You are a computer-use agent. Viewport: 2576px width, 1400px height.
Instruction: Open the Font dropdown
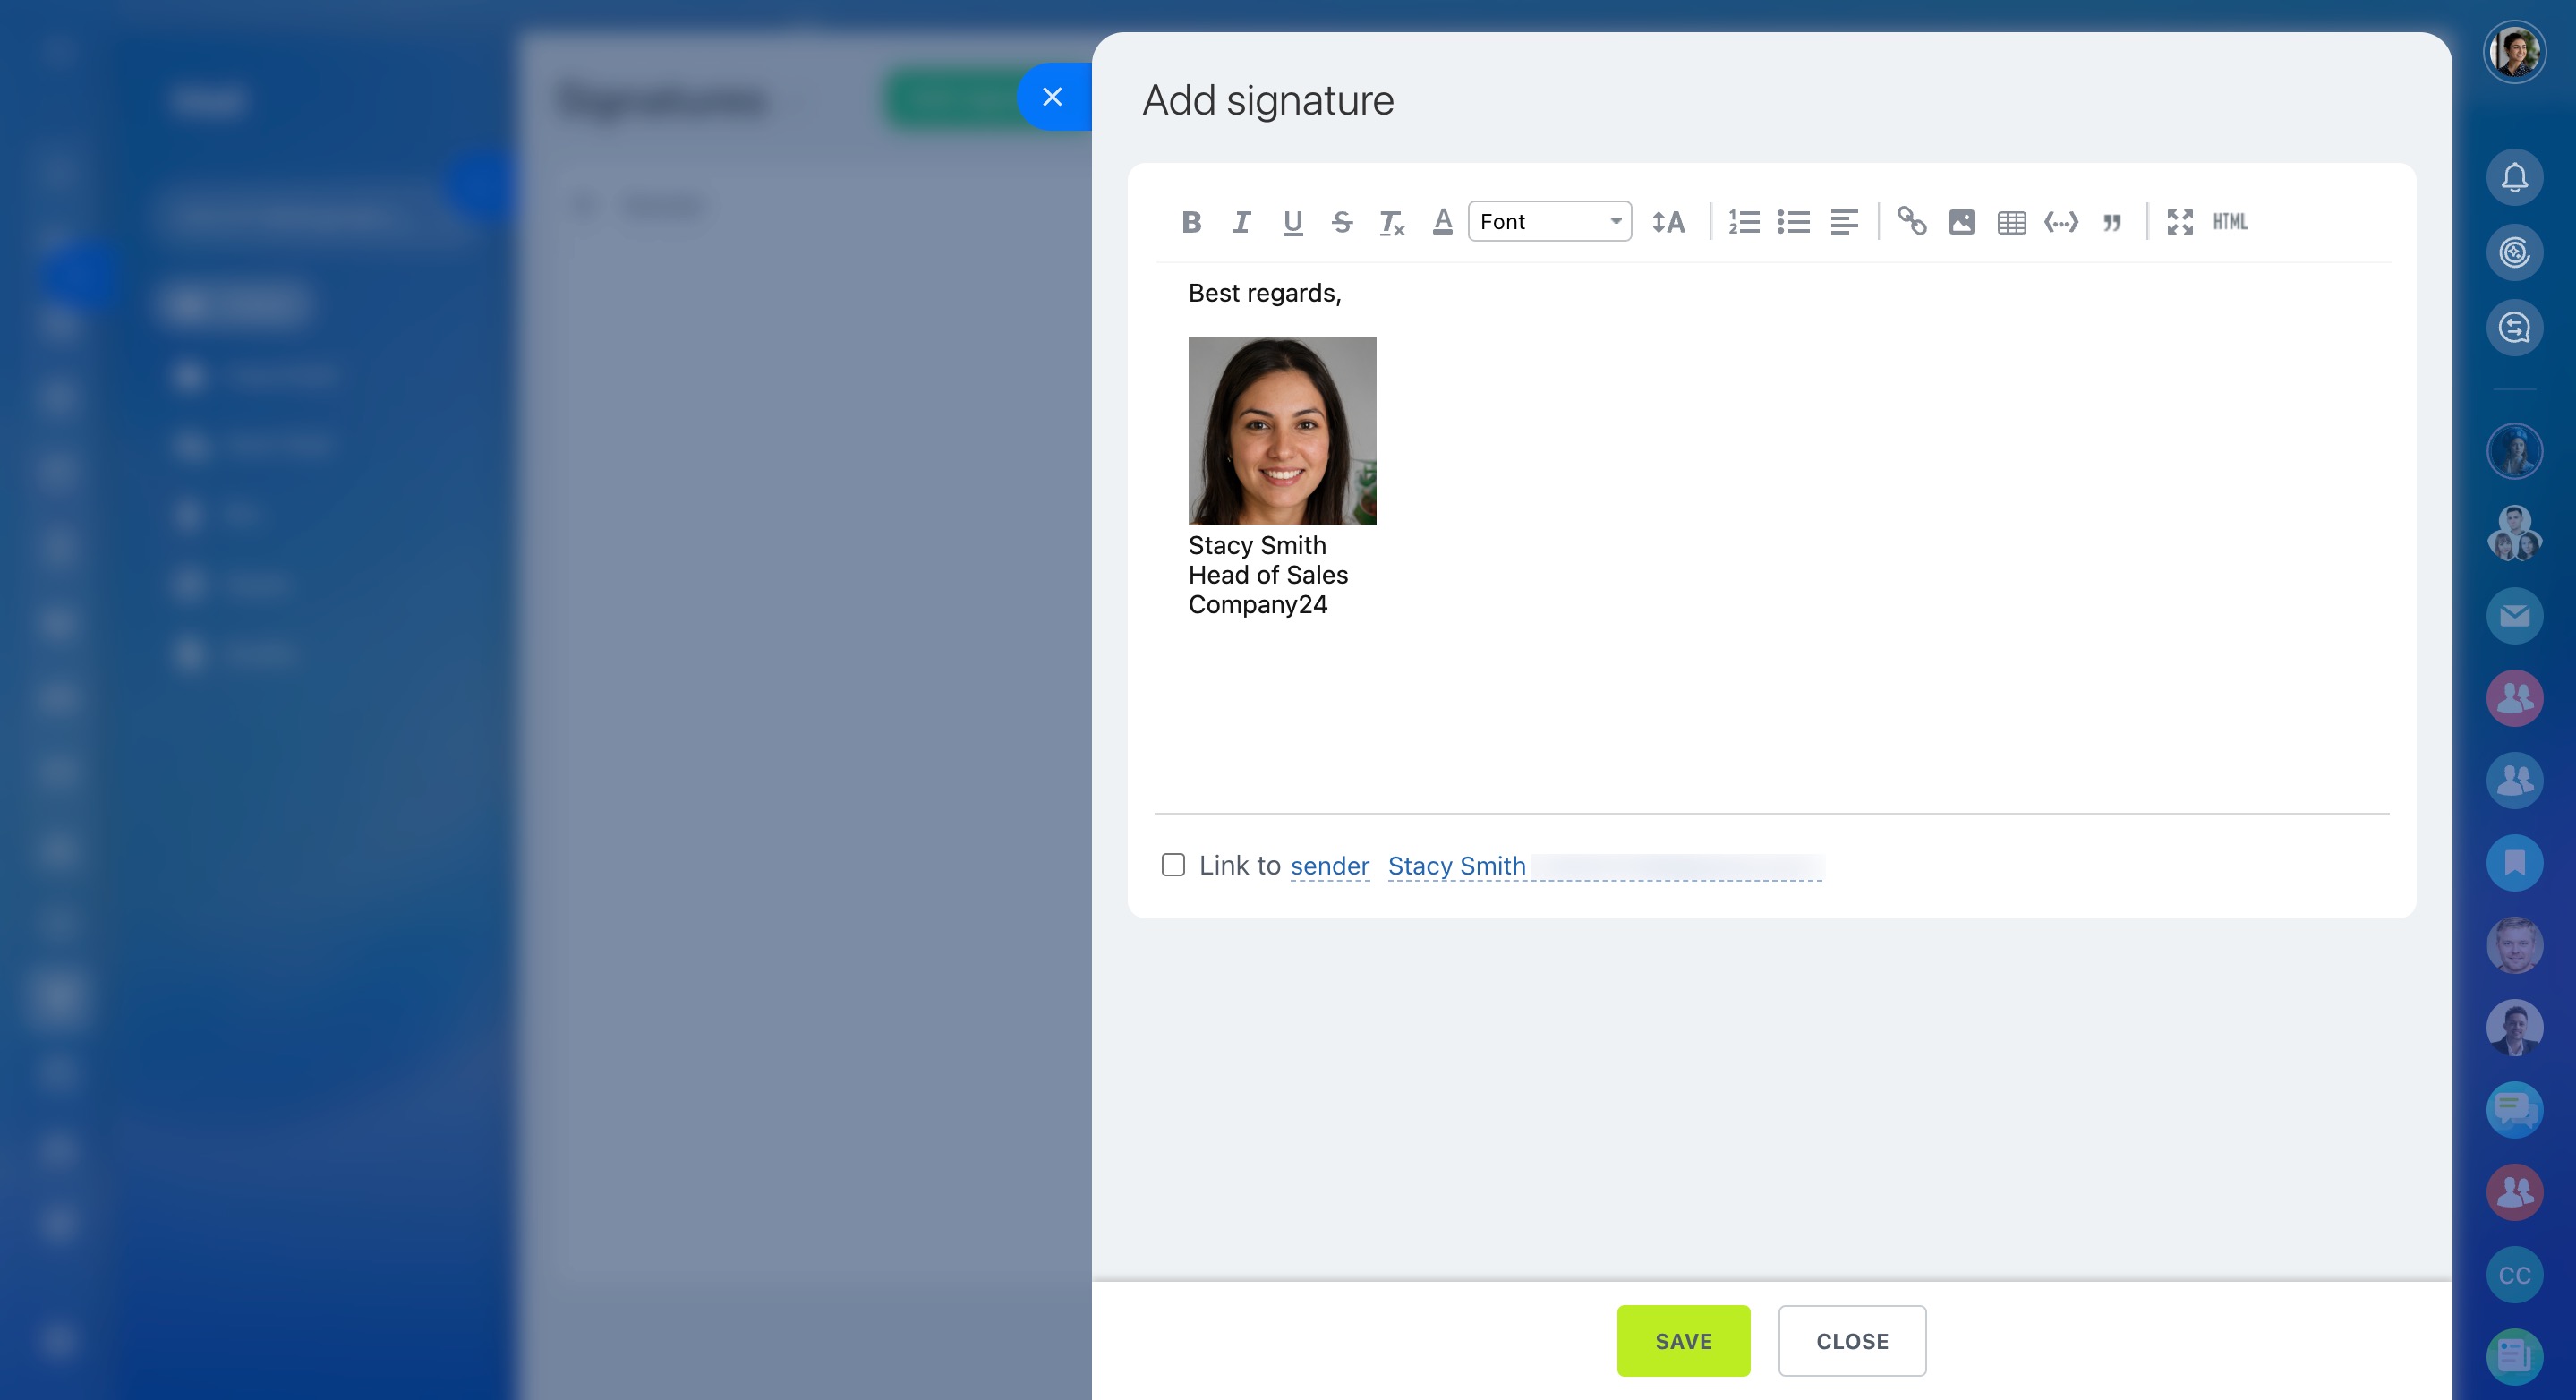1549,222
